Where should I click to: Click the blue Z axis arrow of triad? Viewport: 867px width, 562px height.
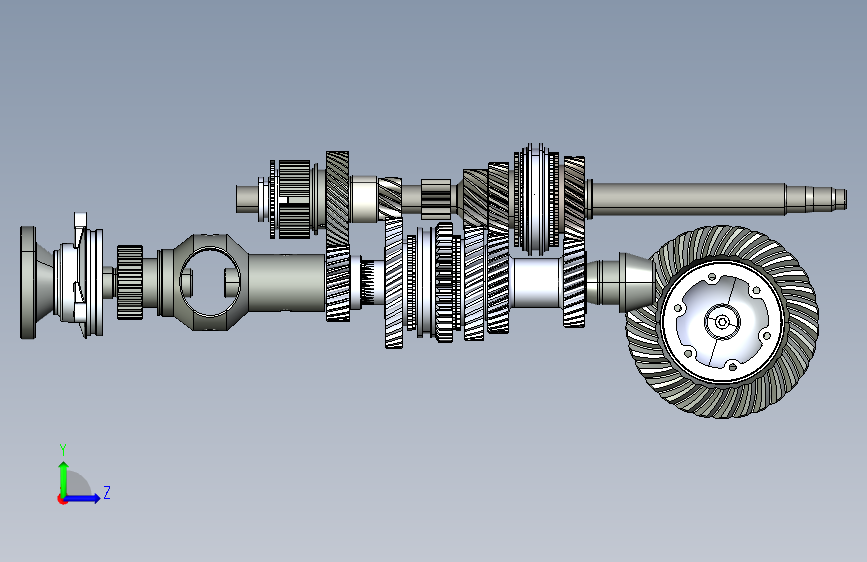(x=83, y=498)
